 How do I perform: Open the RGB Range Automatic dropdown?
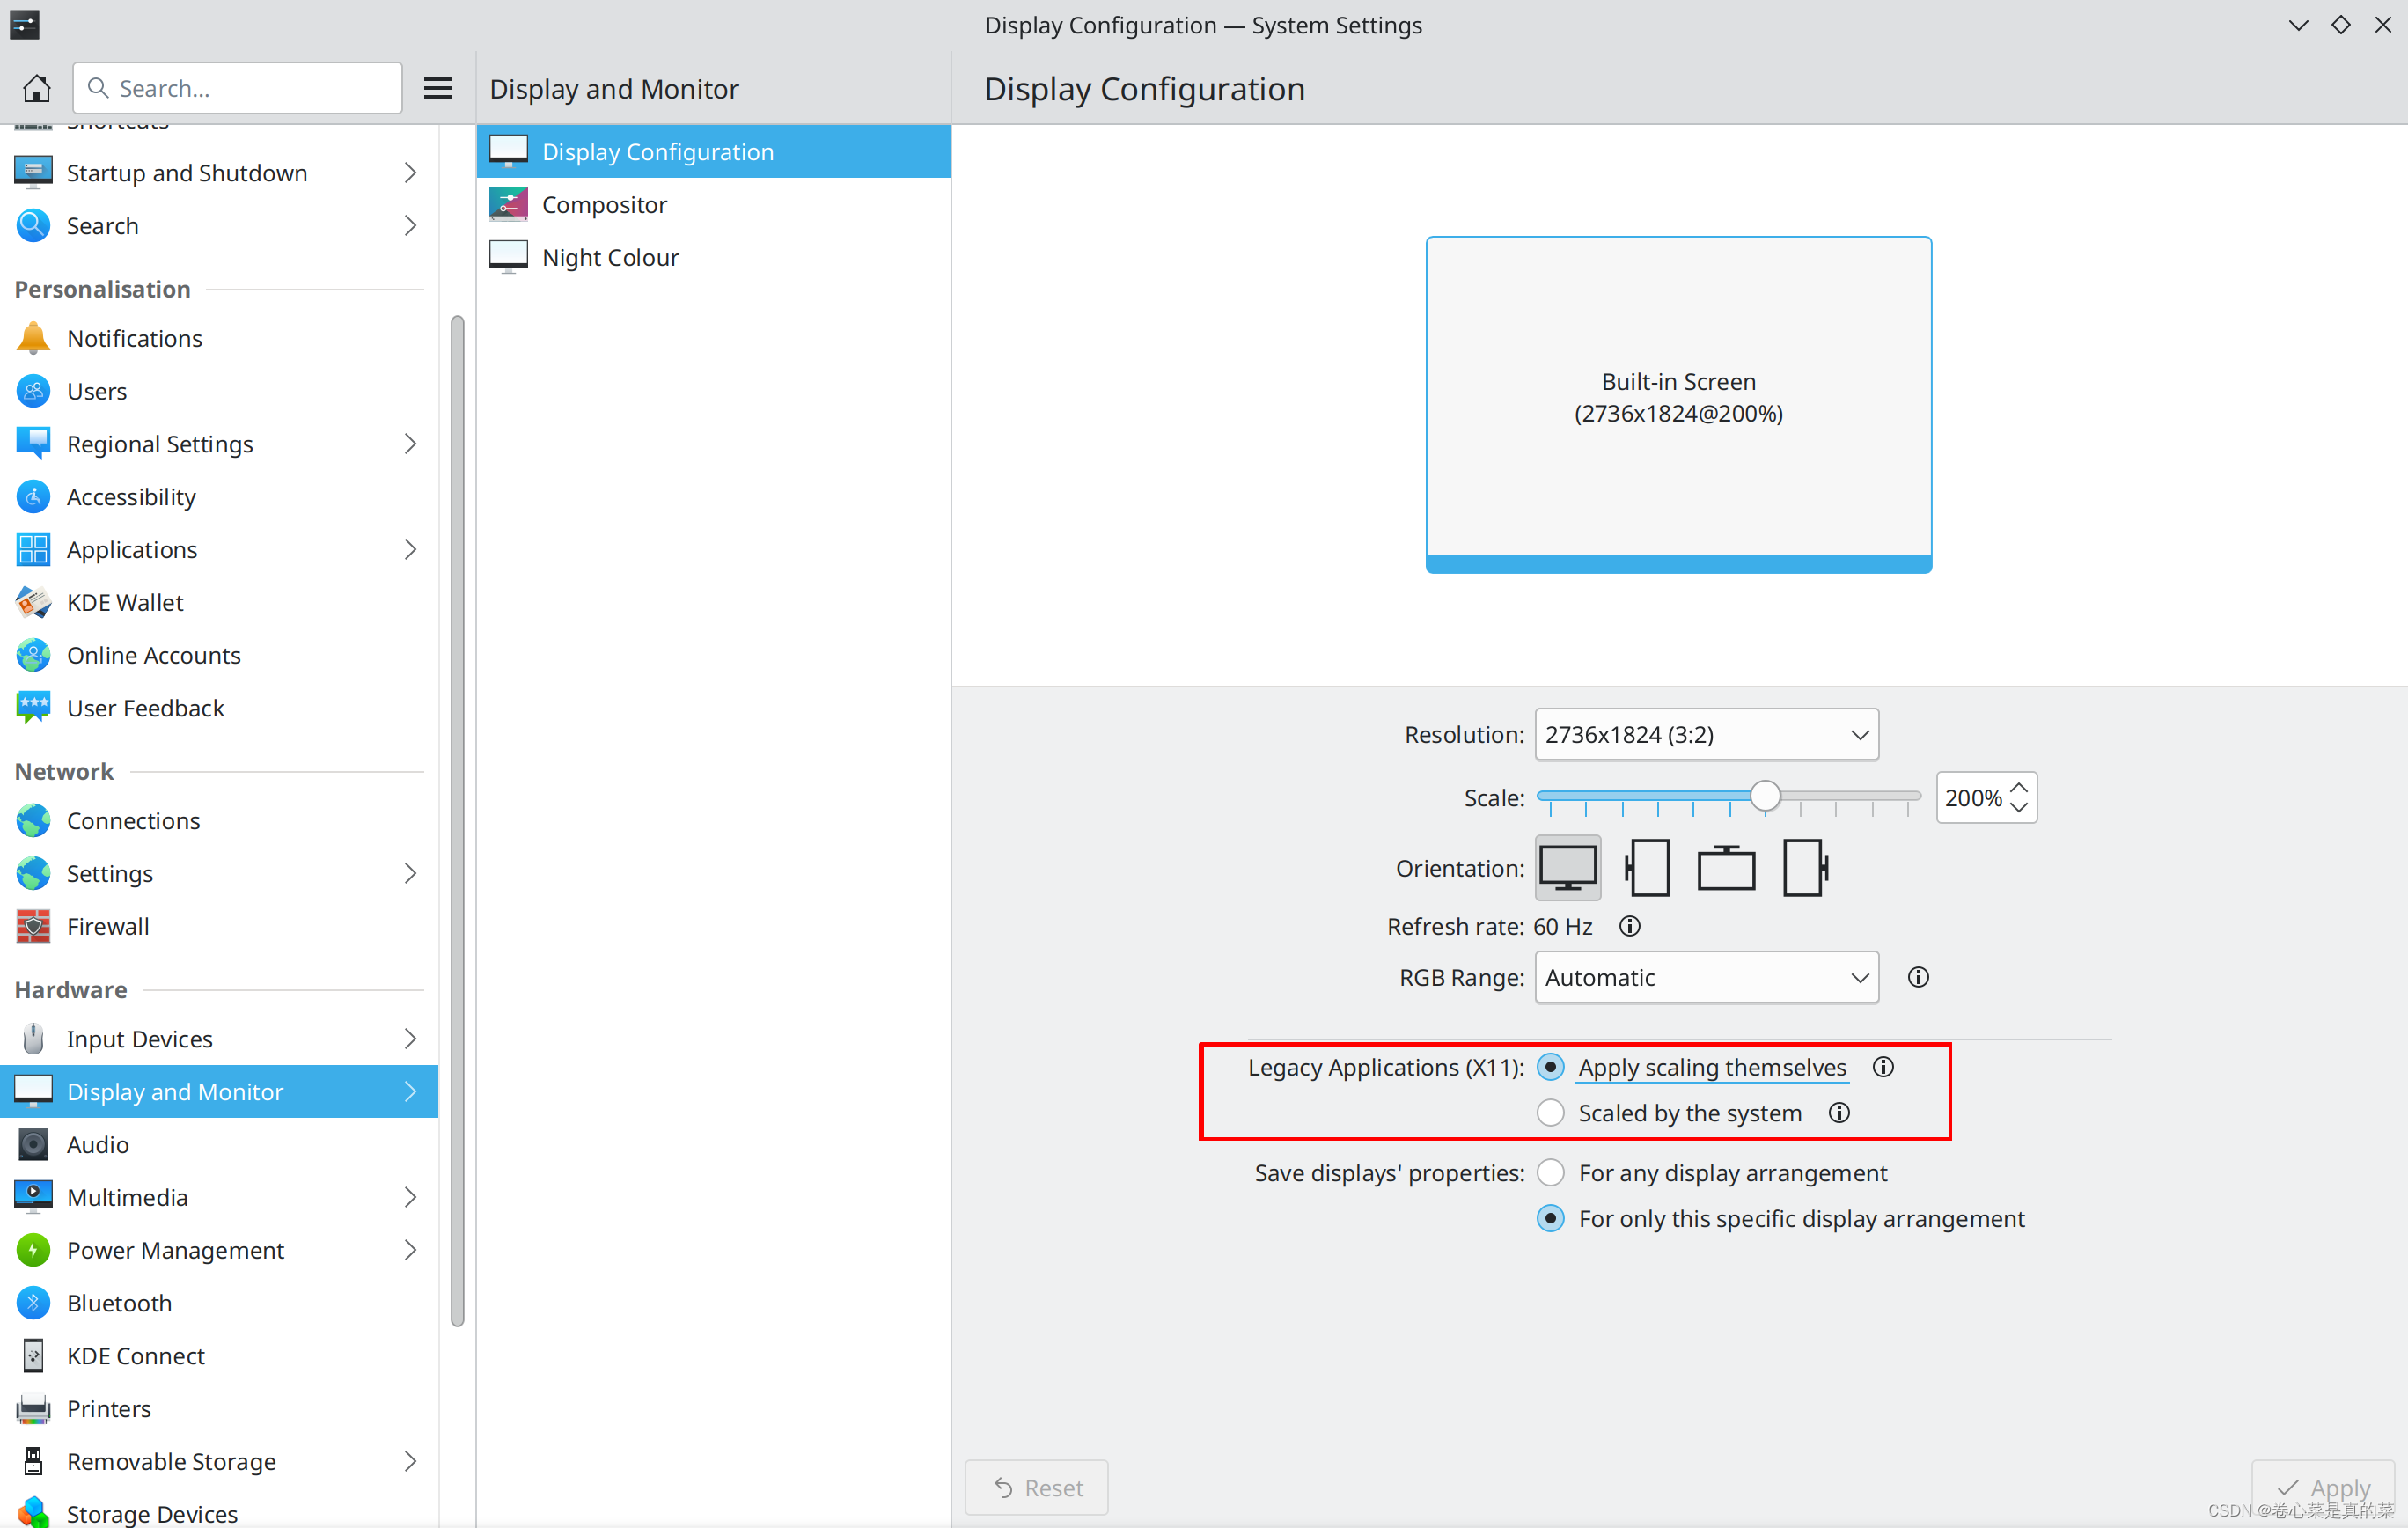tap(1706, 977)
